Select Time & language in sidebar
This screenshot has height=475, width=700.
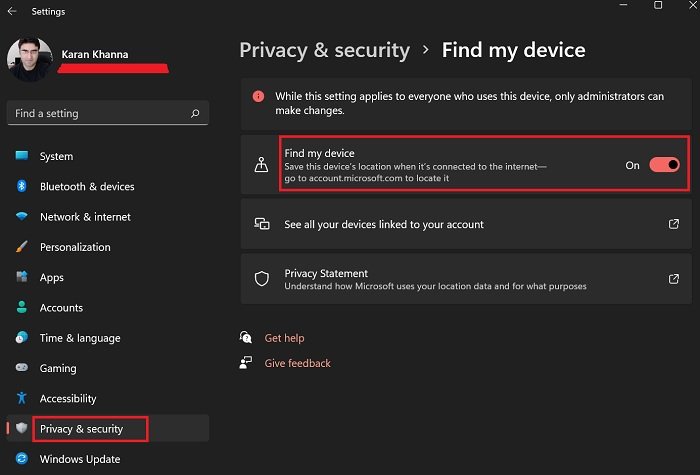click(x=80, y=338)
